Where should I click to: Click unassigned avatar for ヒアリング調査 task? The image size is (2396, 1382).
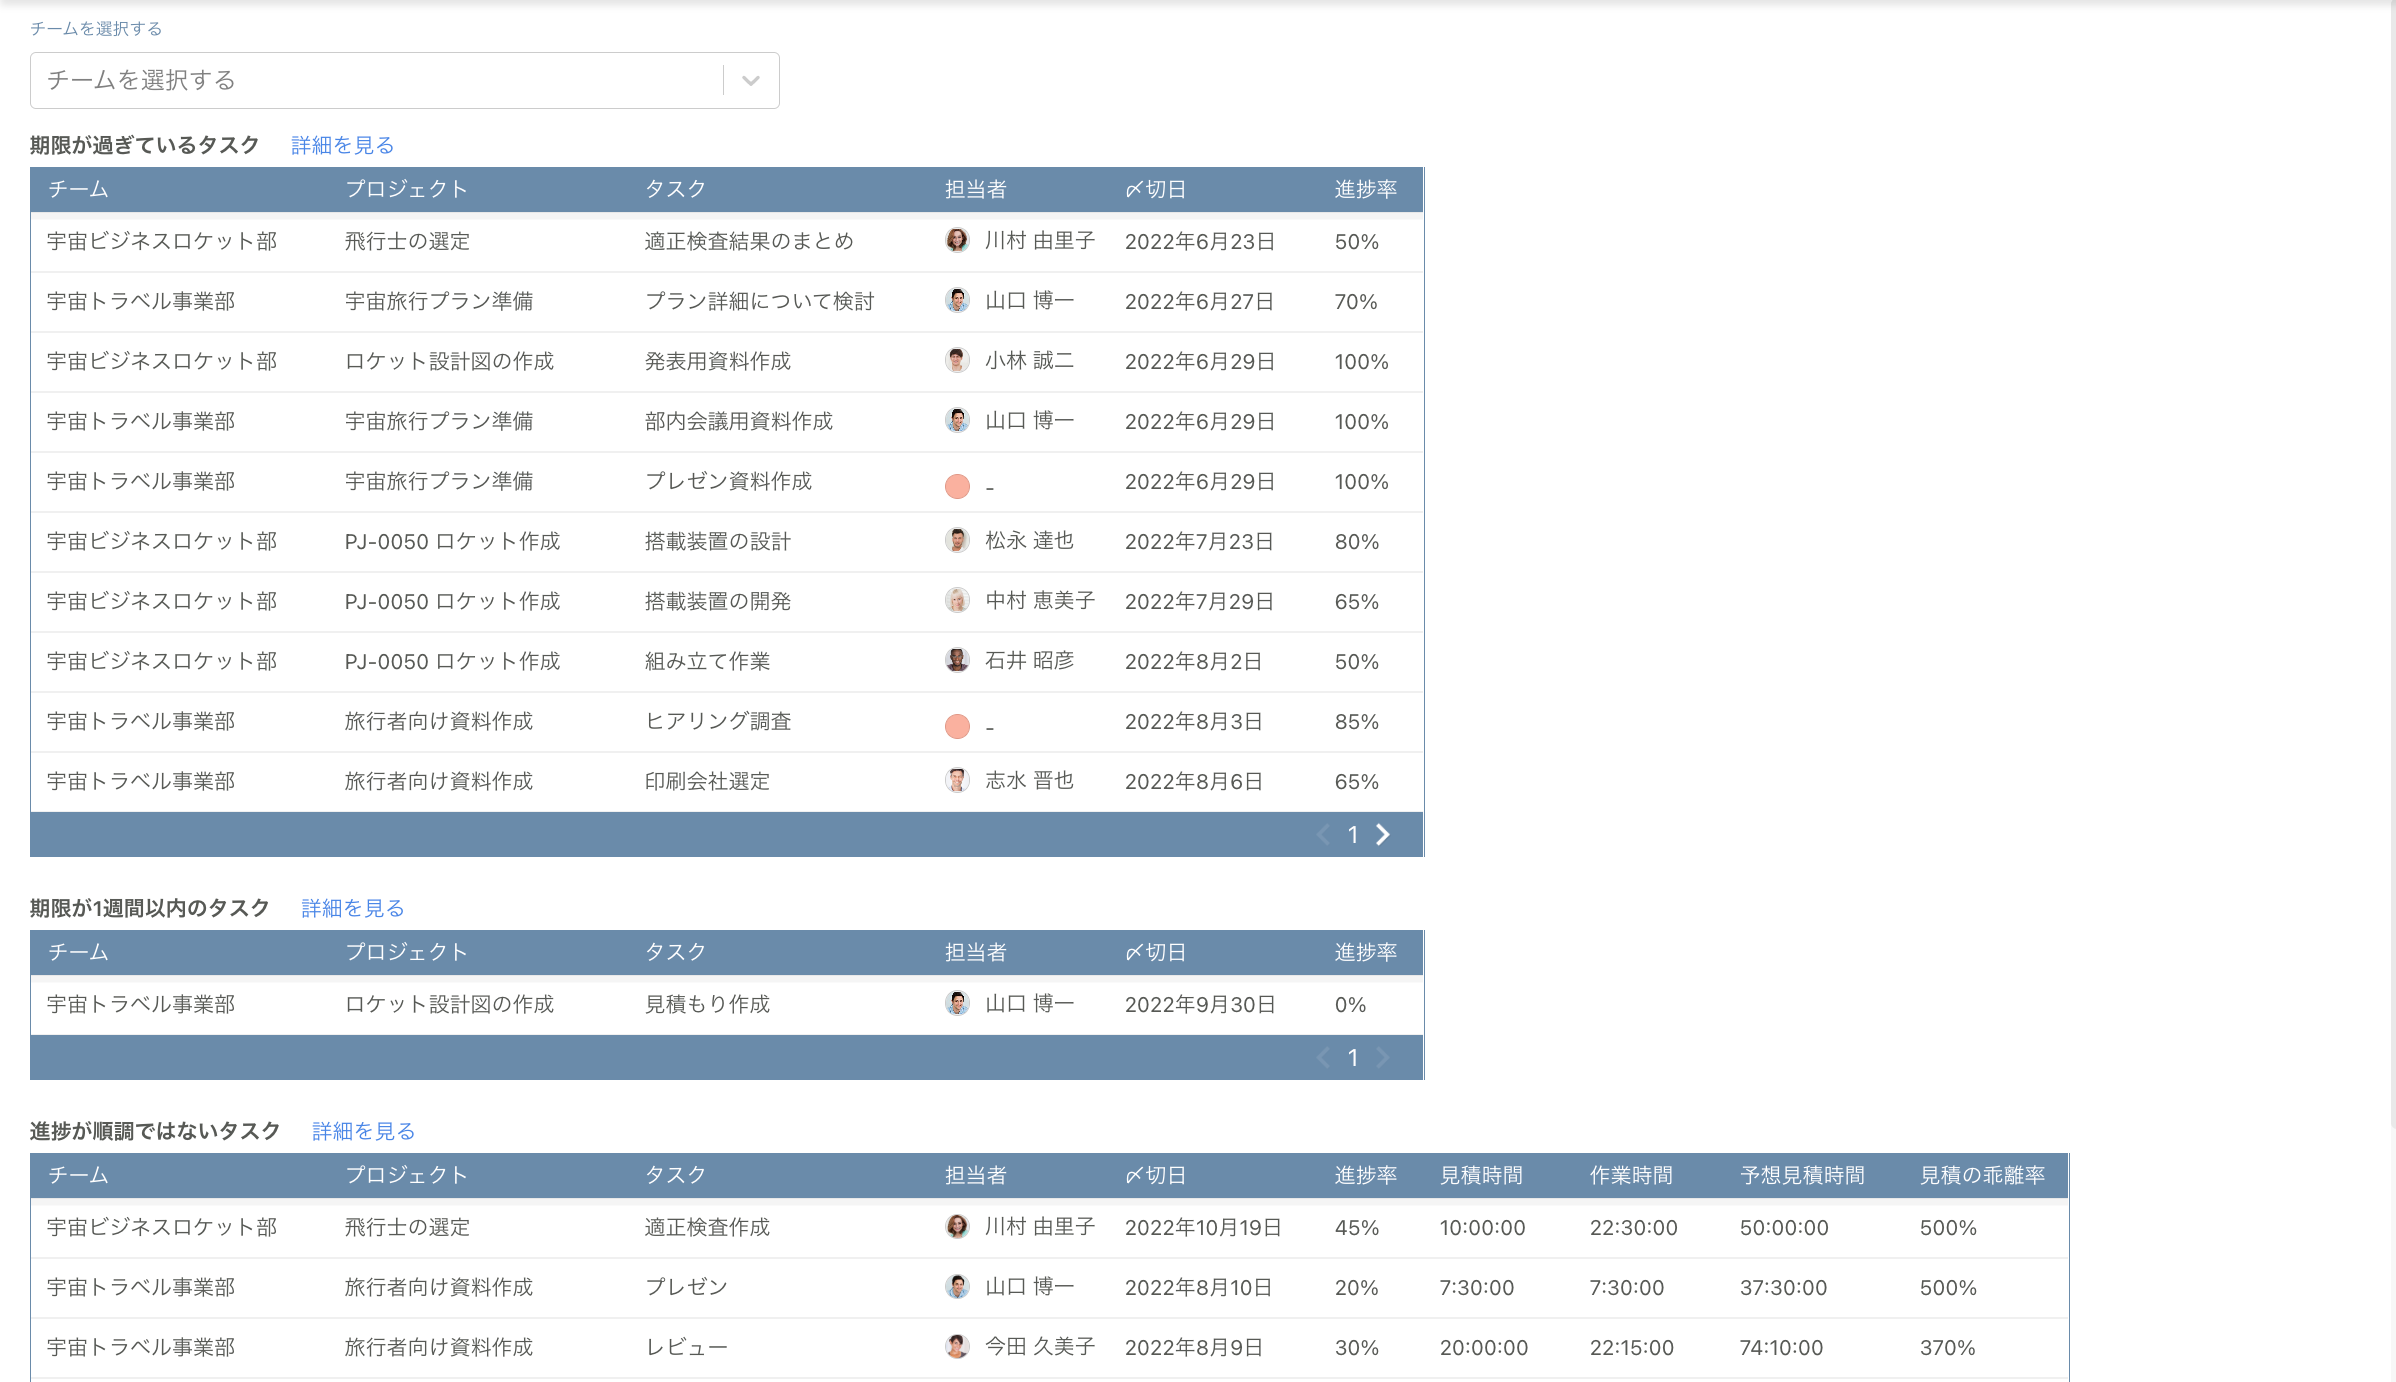pyautogui.click(x=957, y=726)
